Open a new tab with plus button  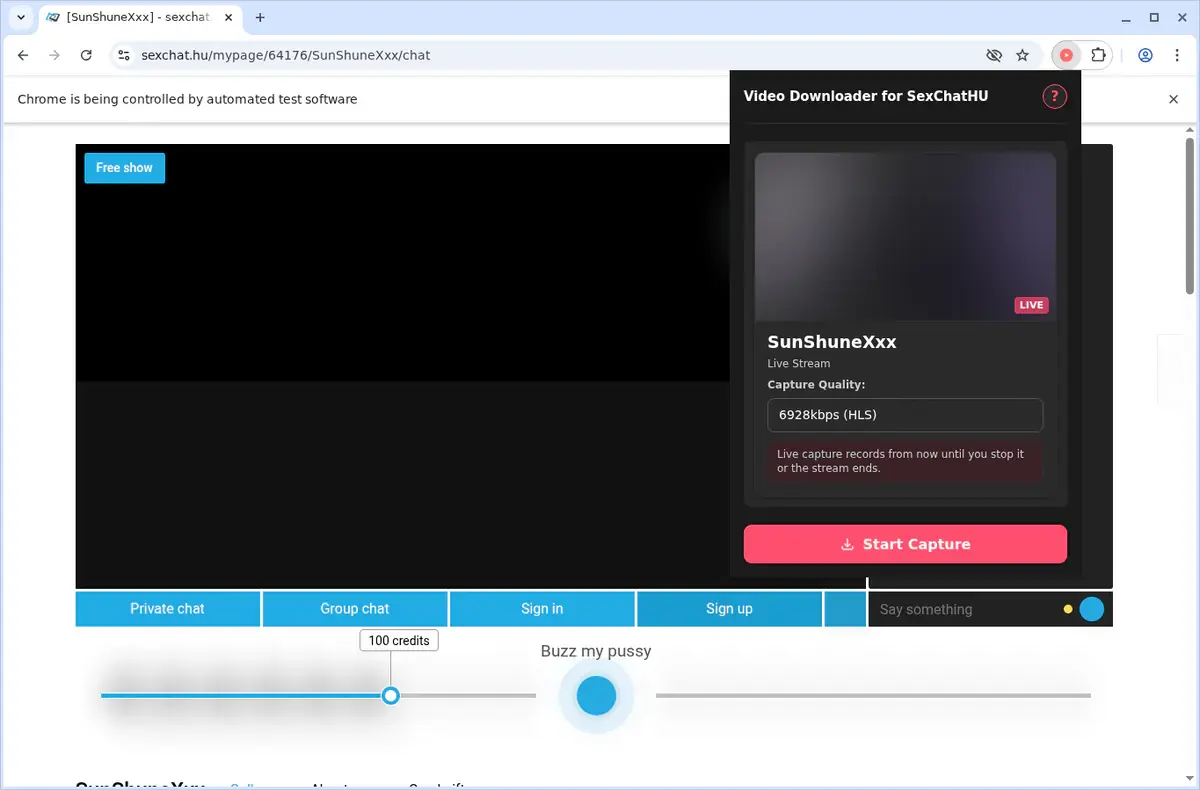point(260,17)
